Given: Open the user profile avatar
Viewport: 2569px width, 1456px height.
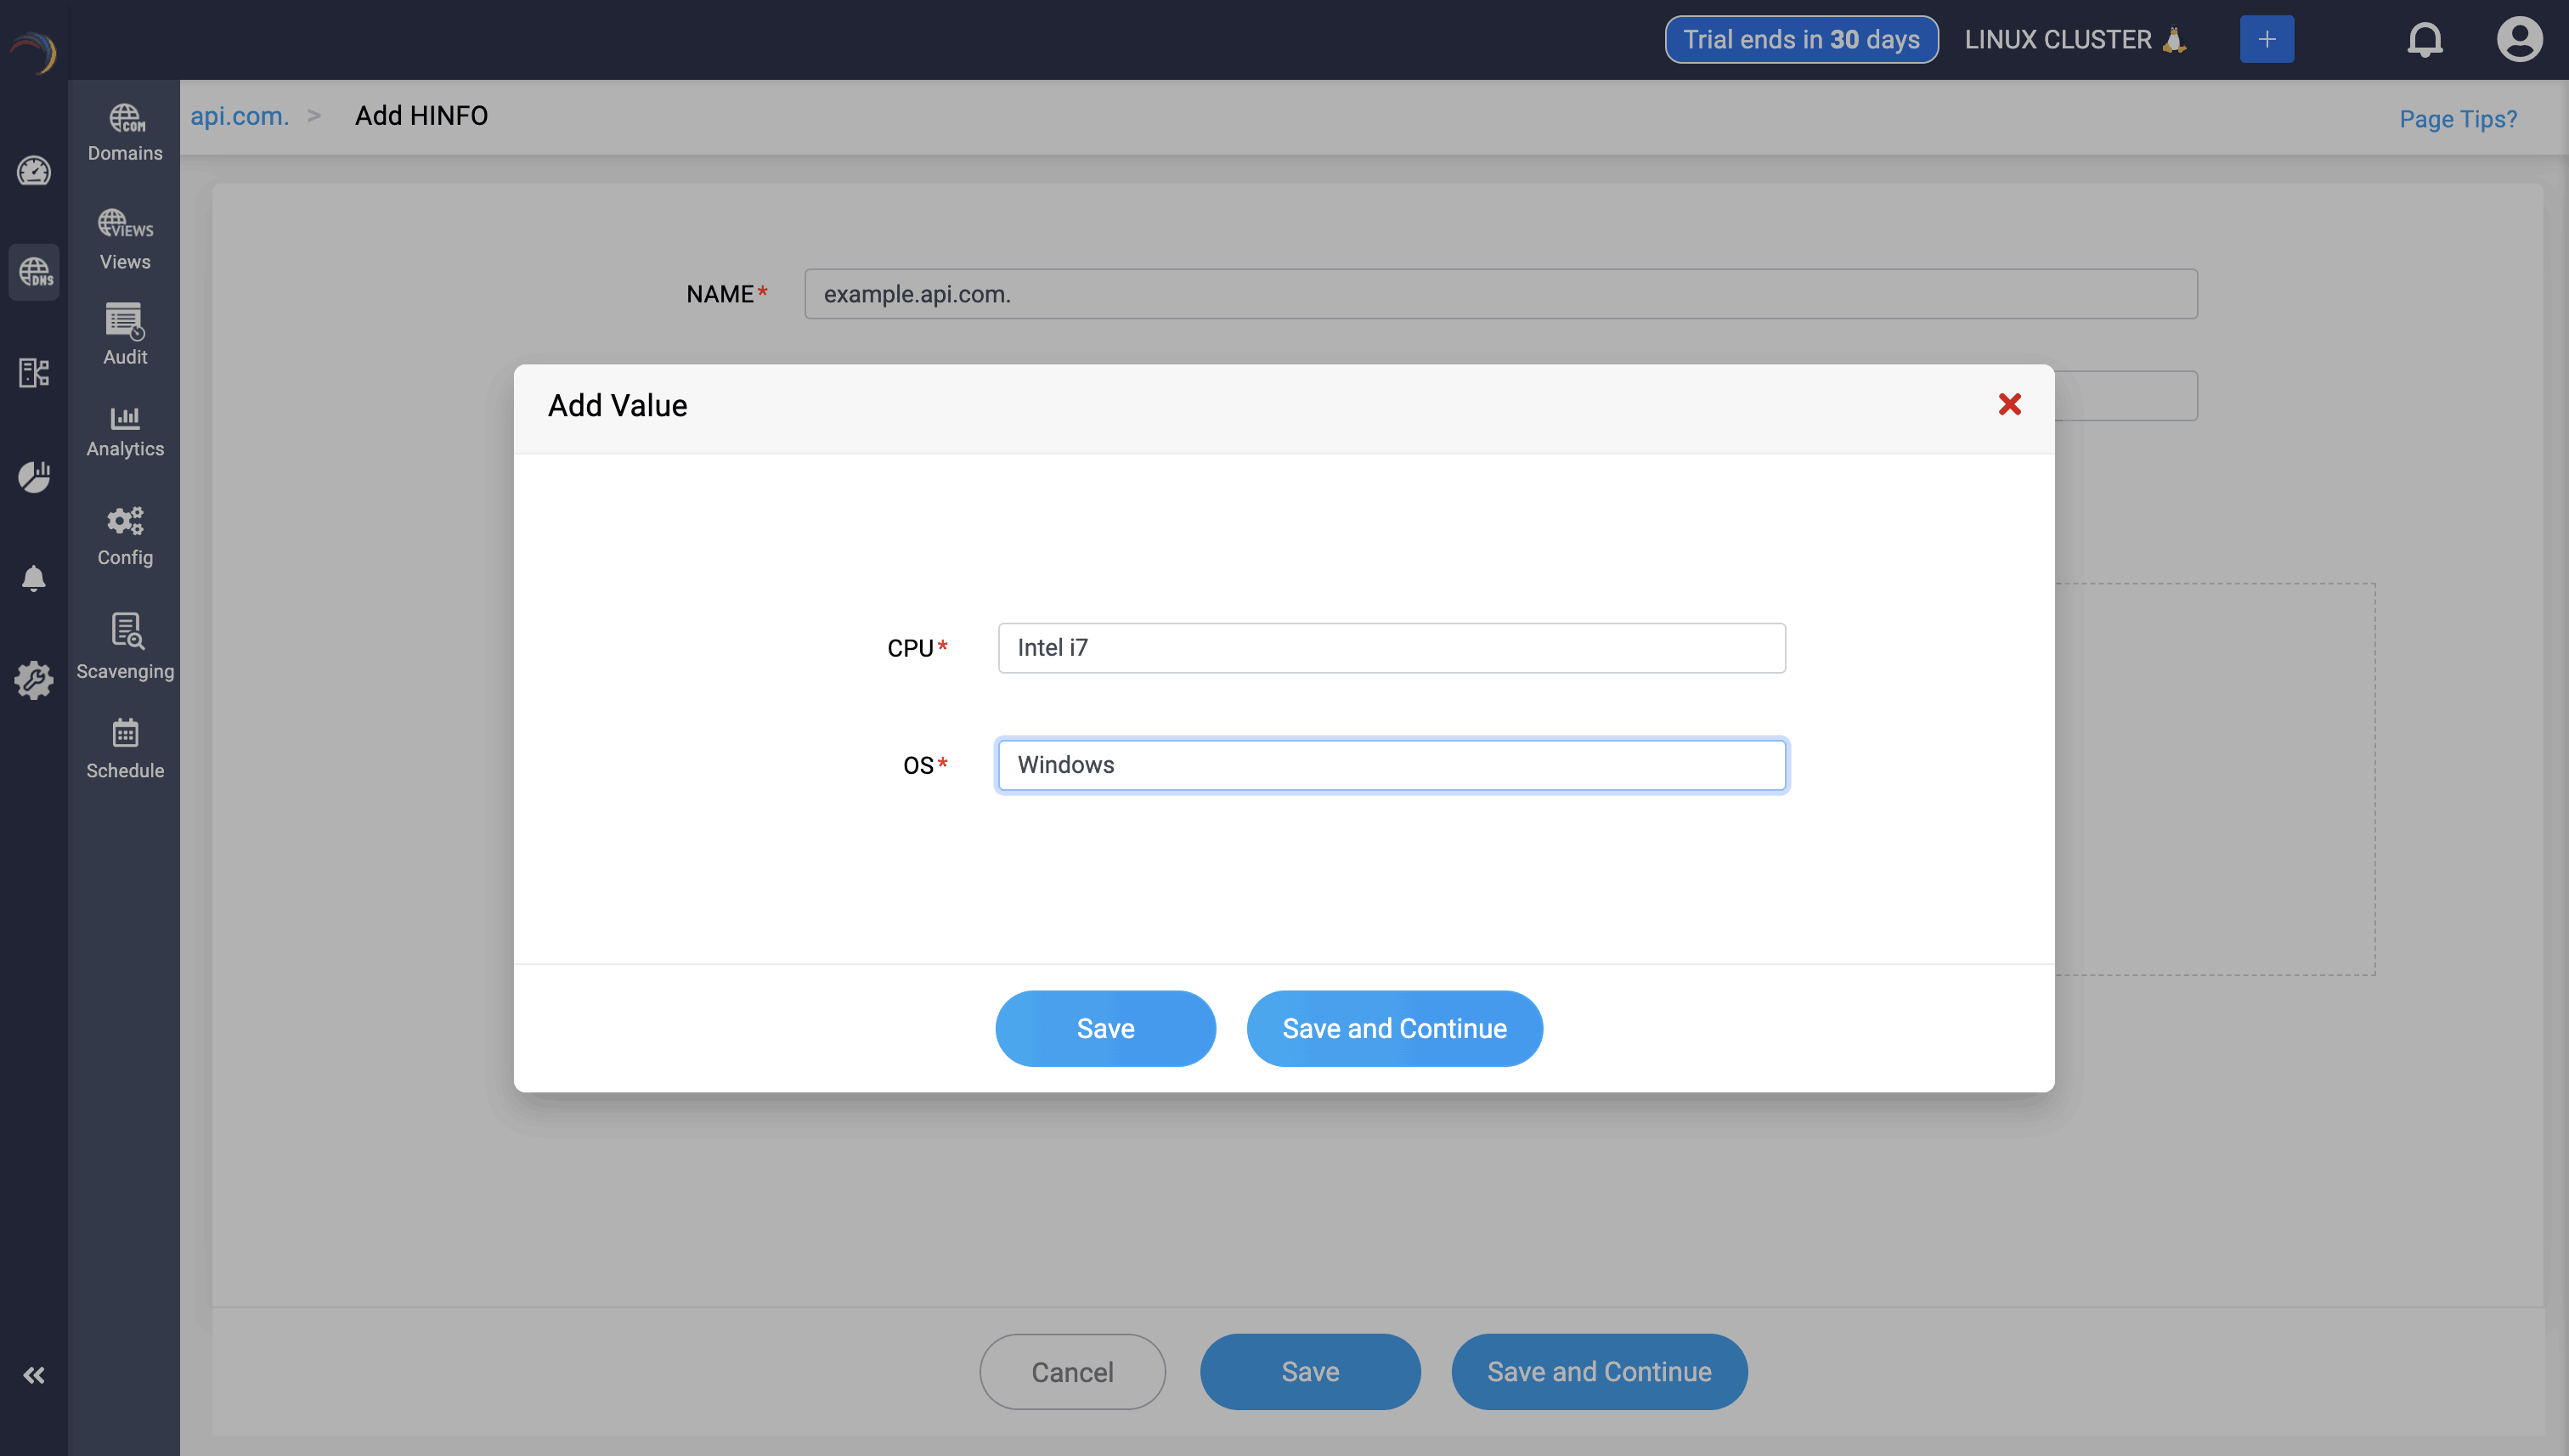Looking at the screenshot, I should click(x=2518, y=40).
